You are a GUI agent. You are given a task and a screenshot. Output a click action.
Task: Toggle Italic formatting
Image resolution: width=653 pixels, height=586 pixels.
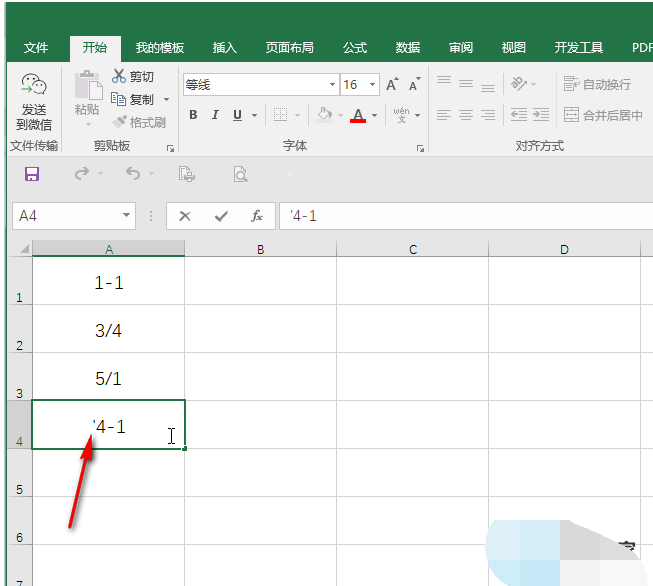coord(216,115)
